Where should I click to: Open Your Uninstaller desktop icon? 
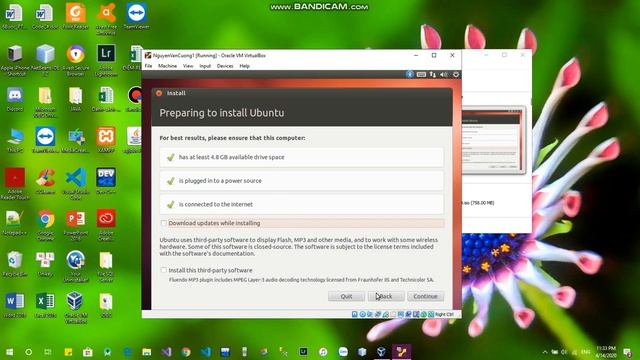(76, 267)
